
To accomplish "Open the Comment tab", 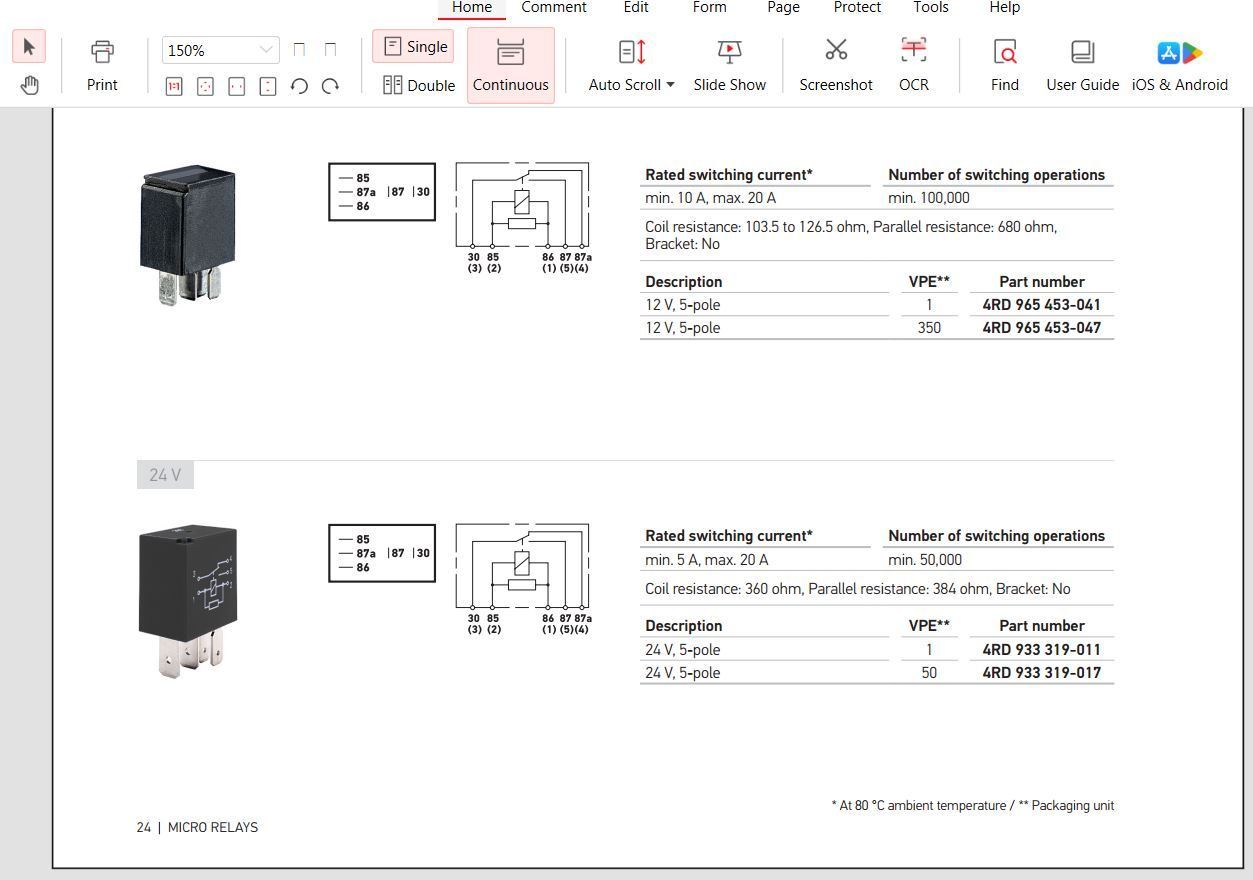I will [553, 8].
